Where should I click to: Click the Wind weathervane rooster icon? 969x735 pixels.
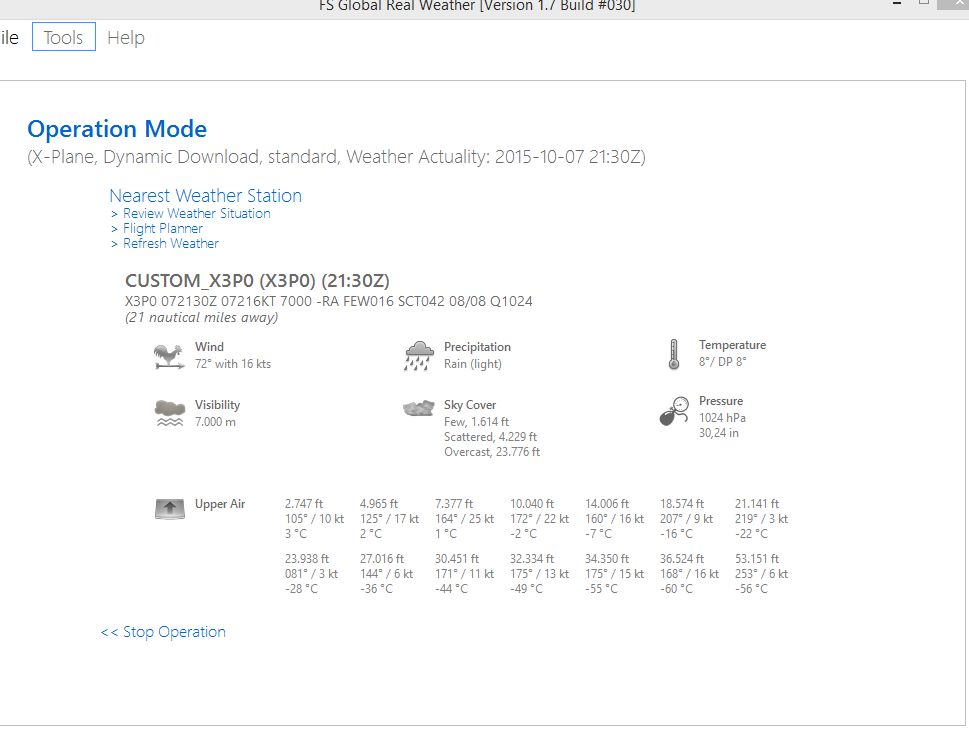168,356
